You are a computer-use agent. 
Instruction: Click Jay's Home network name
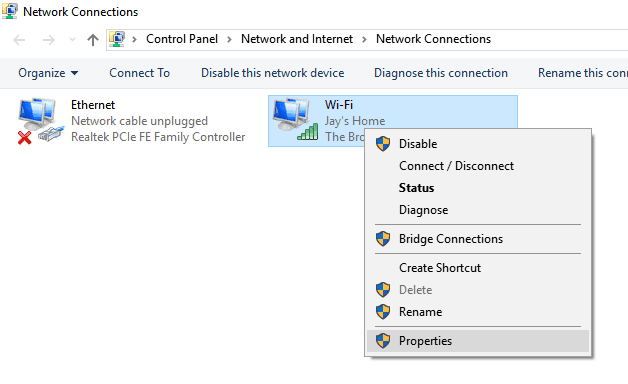pyautogui.click(x=355, y=121)
